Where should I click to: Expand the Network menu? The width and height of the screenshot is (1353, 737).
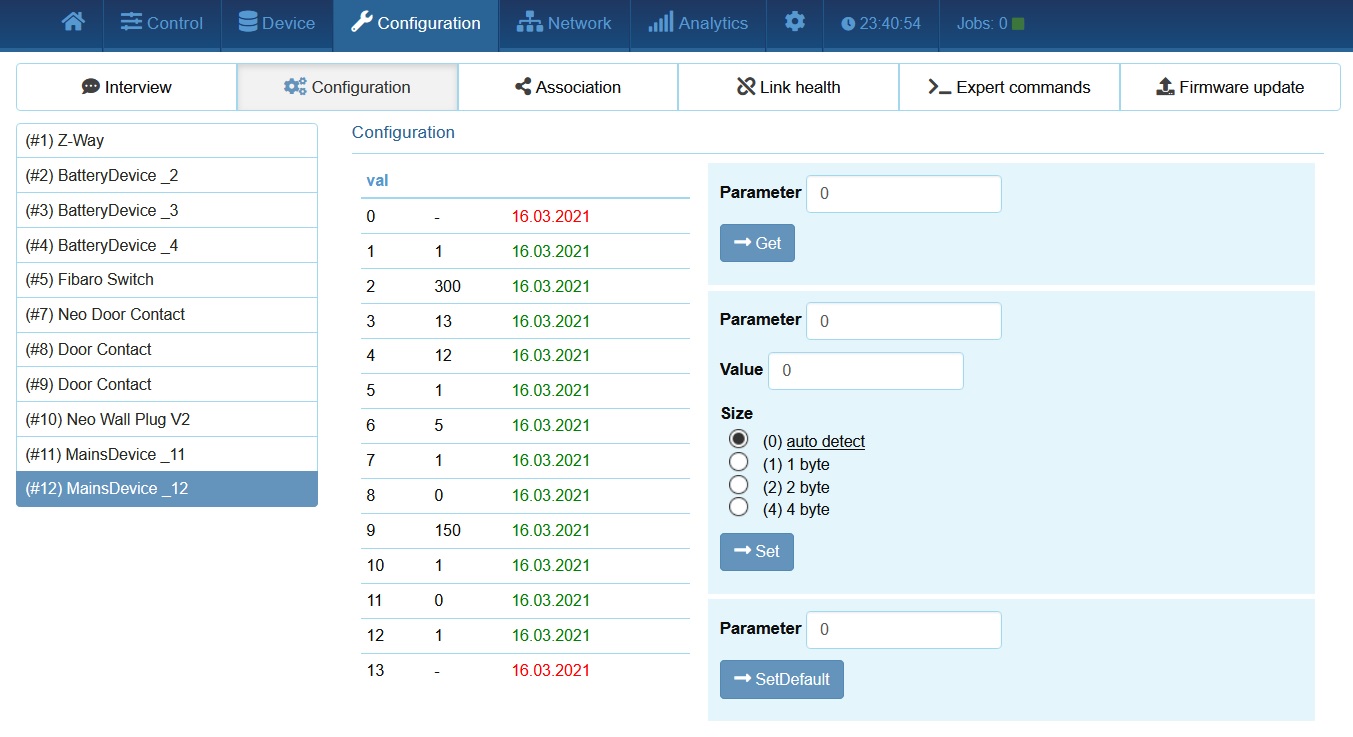[564, 23]
